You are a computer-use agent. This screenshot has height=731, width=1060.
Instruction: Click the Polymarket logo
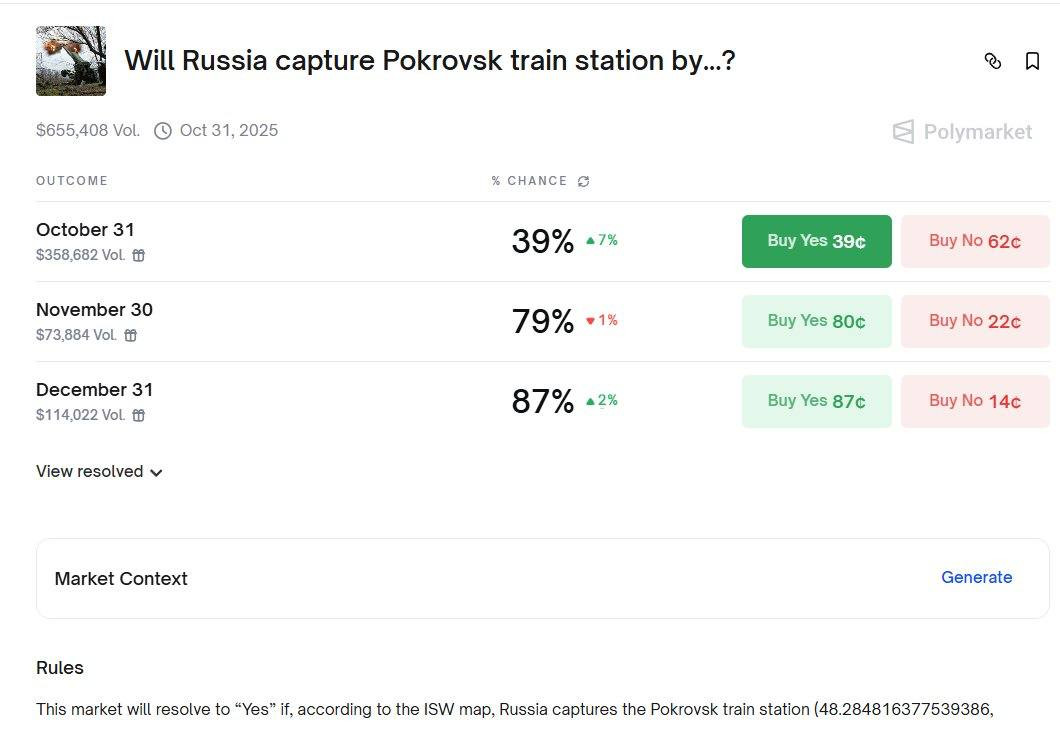tap(962, 132)
